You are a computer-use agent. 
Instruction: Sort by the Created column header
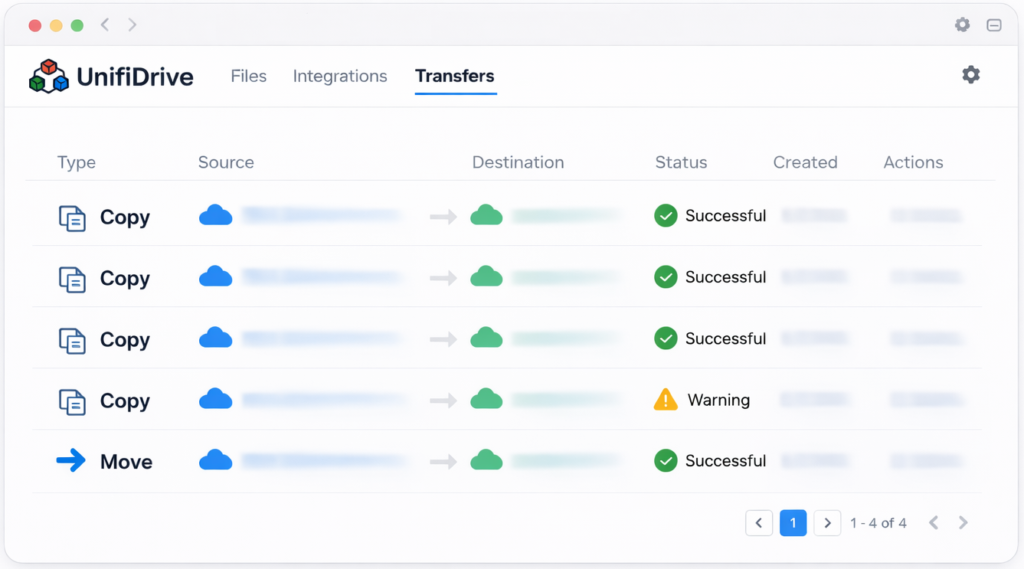804,162
